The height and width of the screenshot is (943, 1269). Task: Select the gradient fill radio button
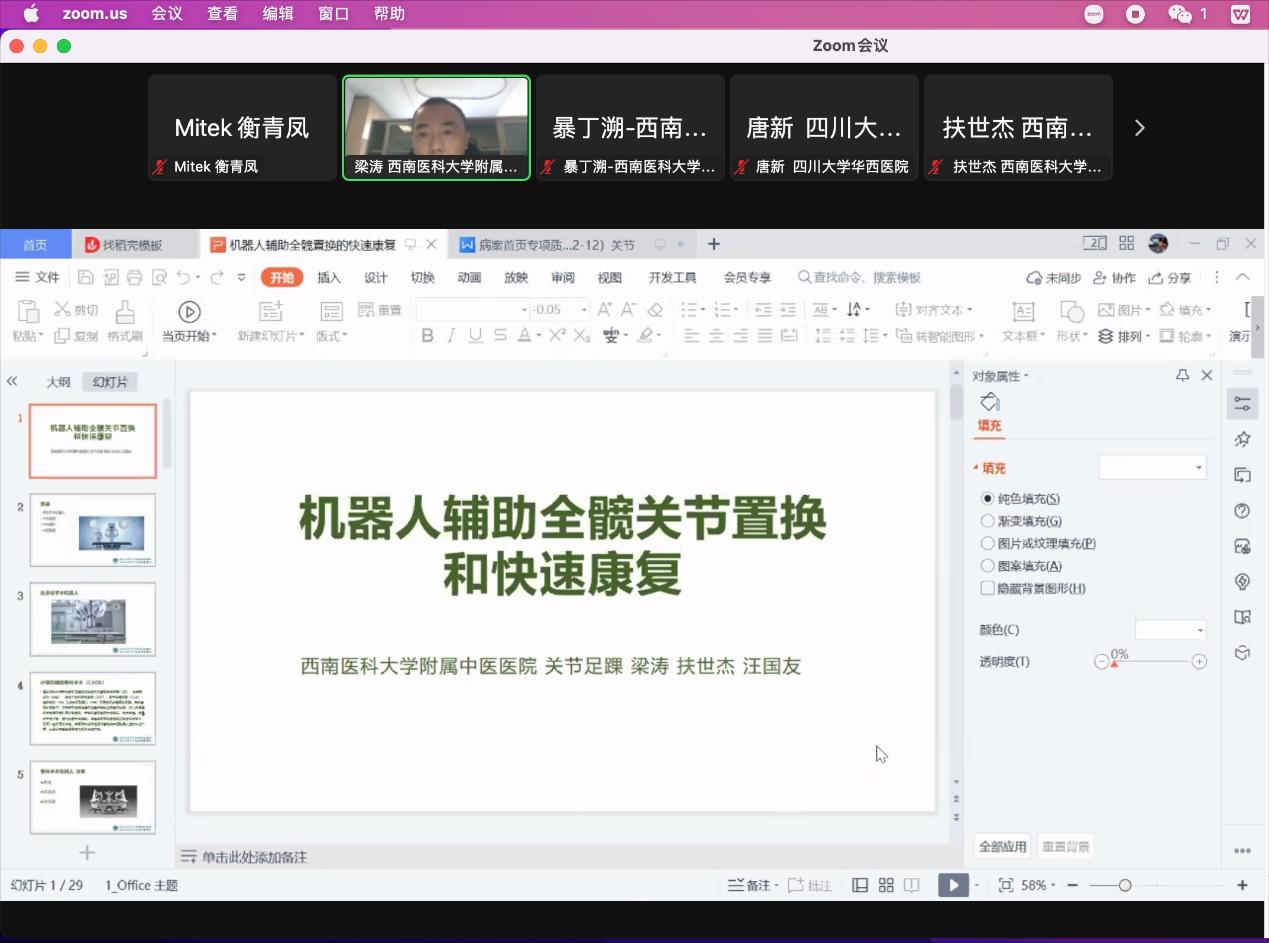pos(988,521)
